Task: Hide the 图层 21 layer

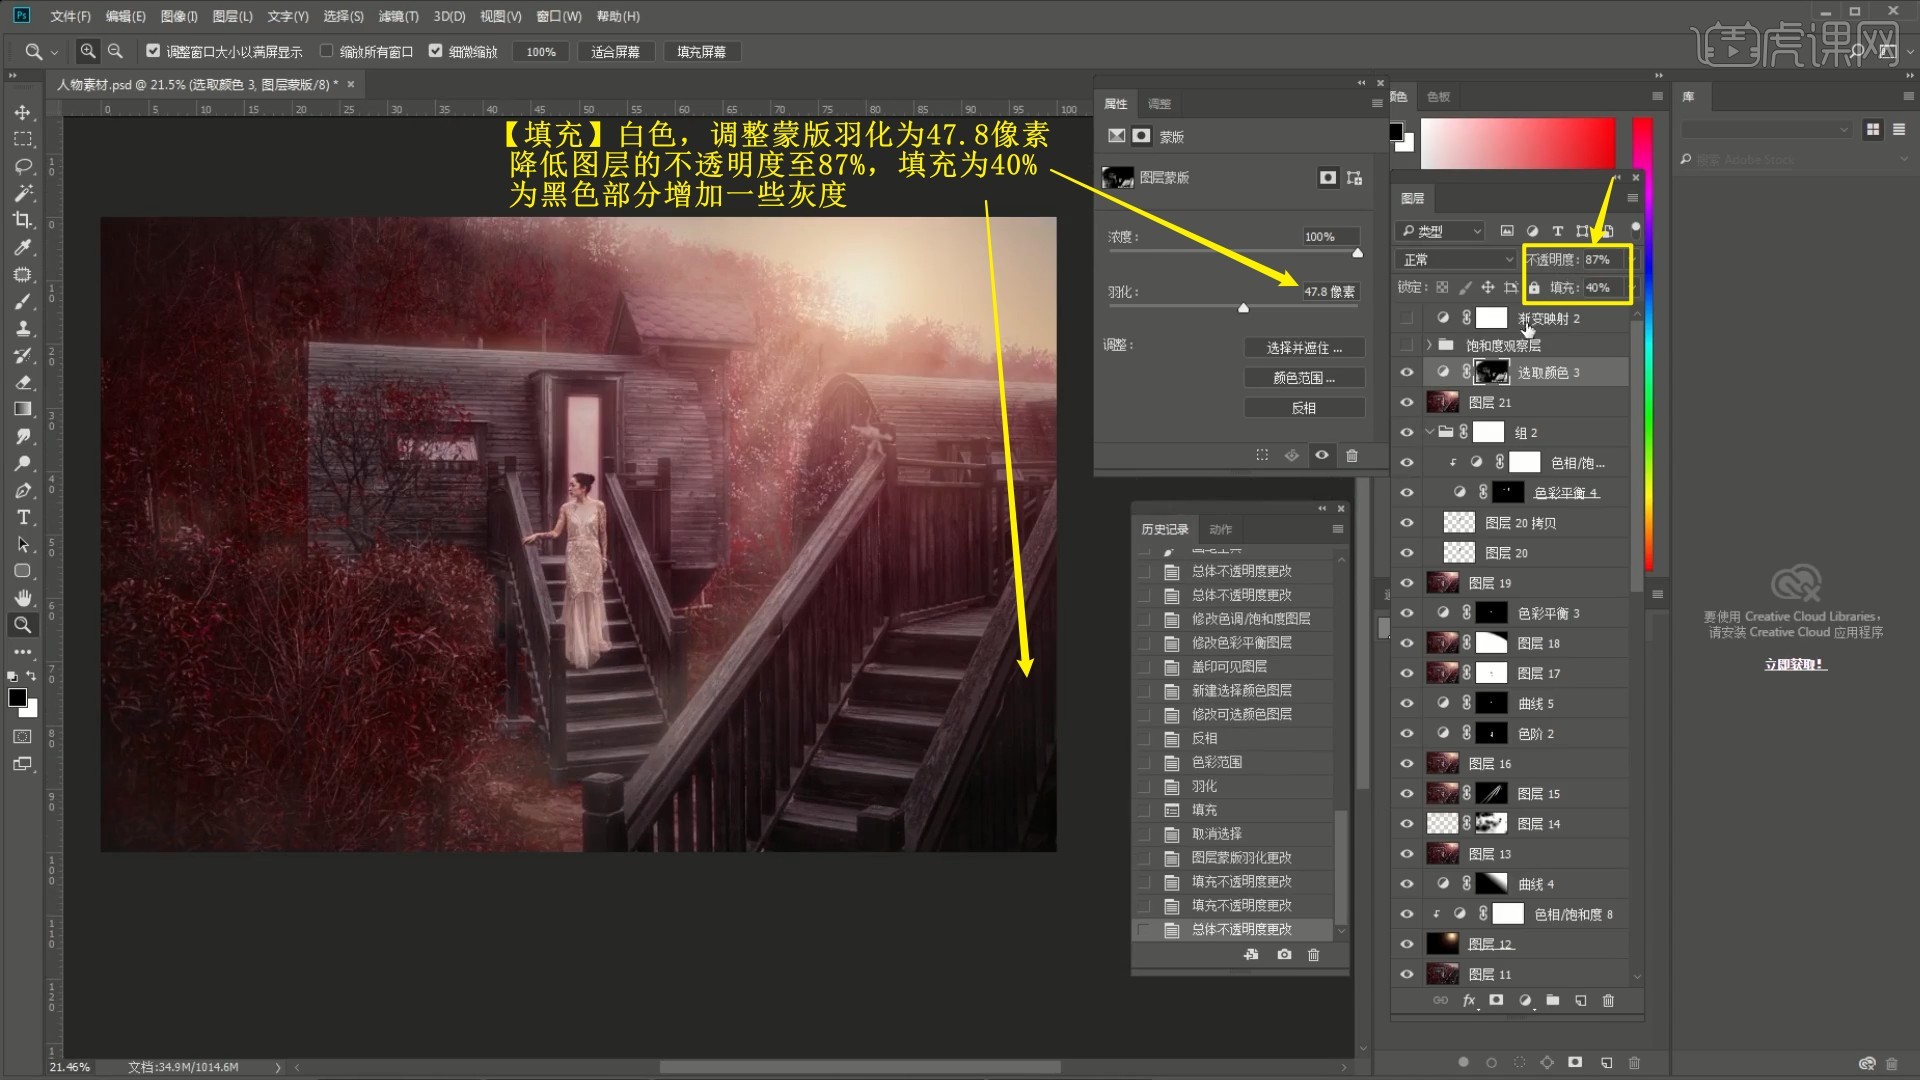Action: click(x=1407, y=402)
